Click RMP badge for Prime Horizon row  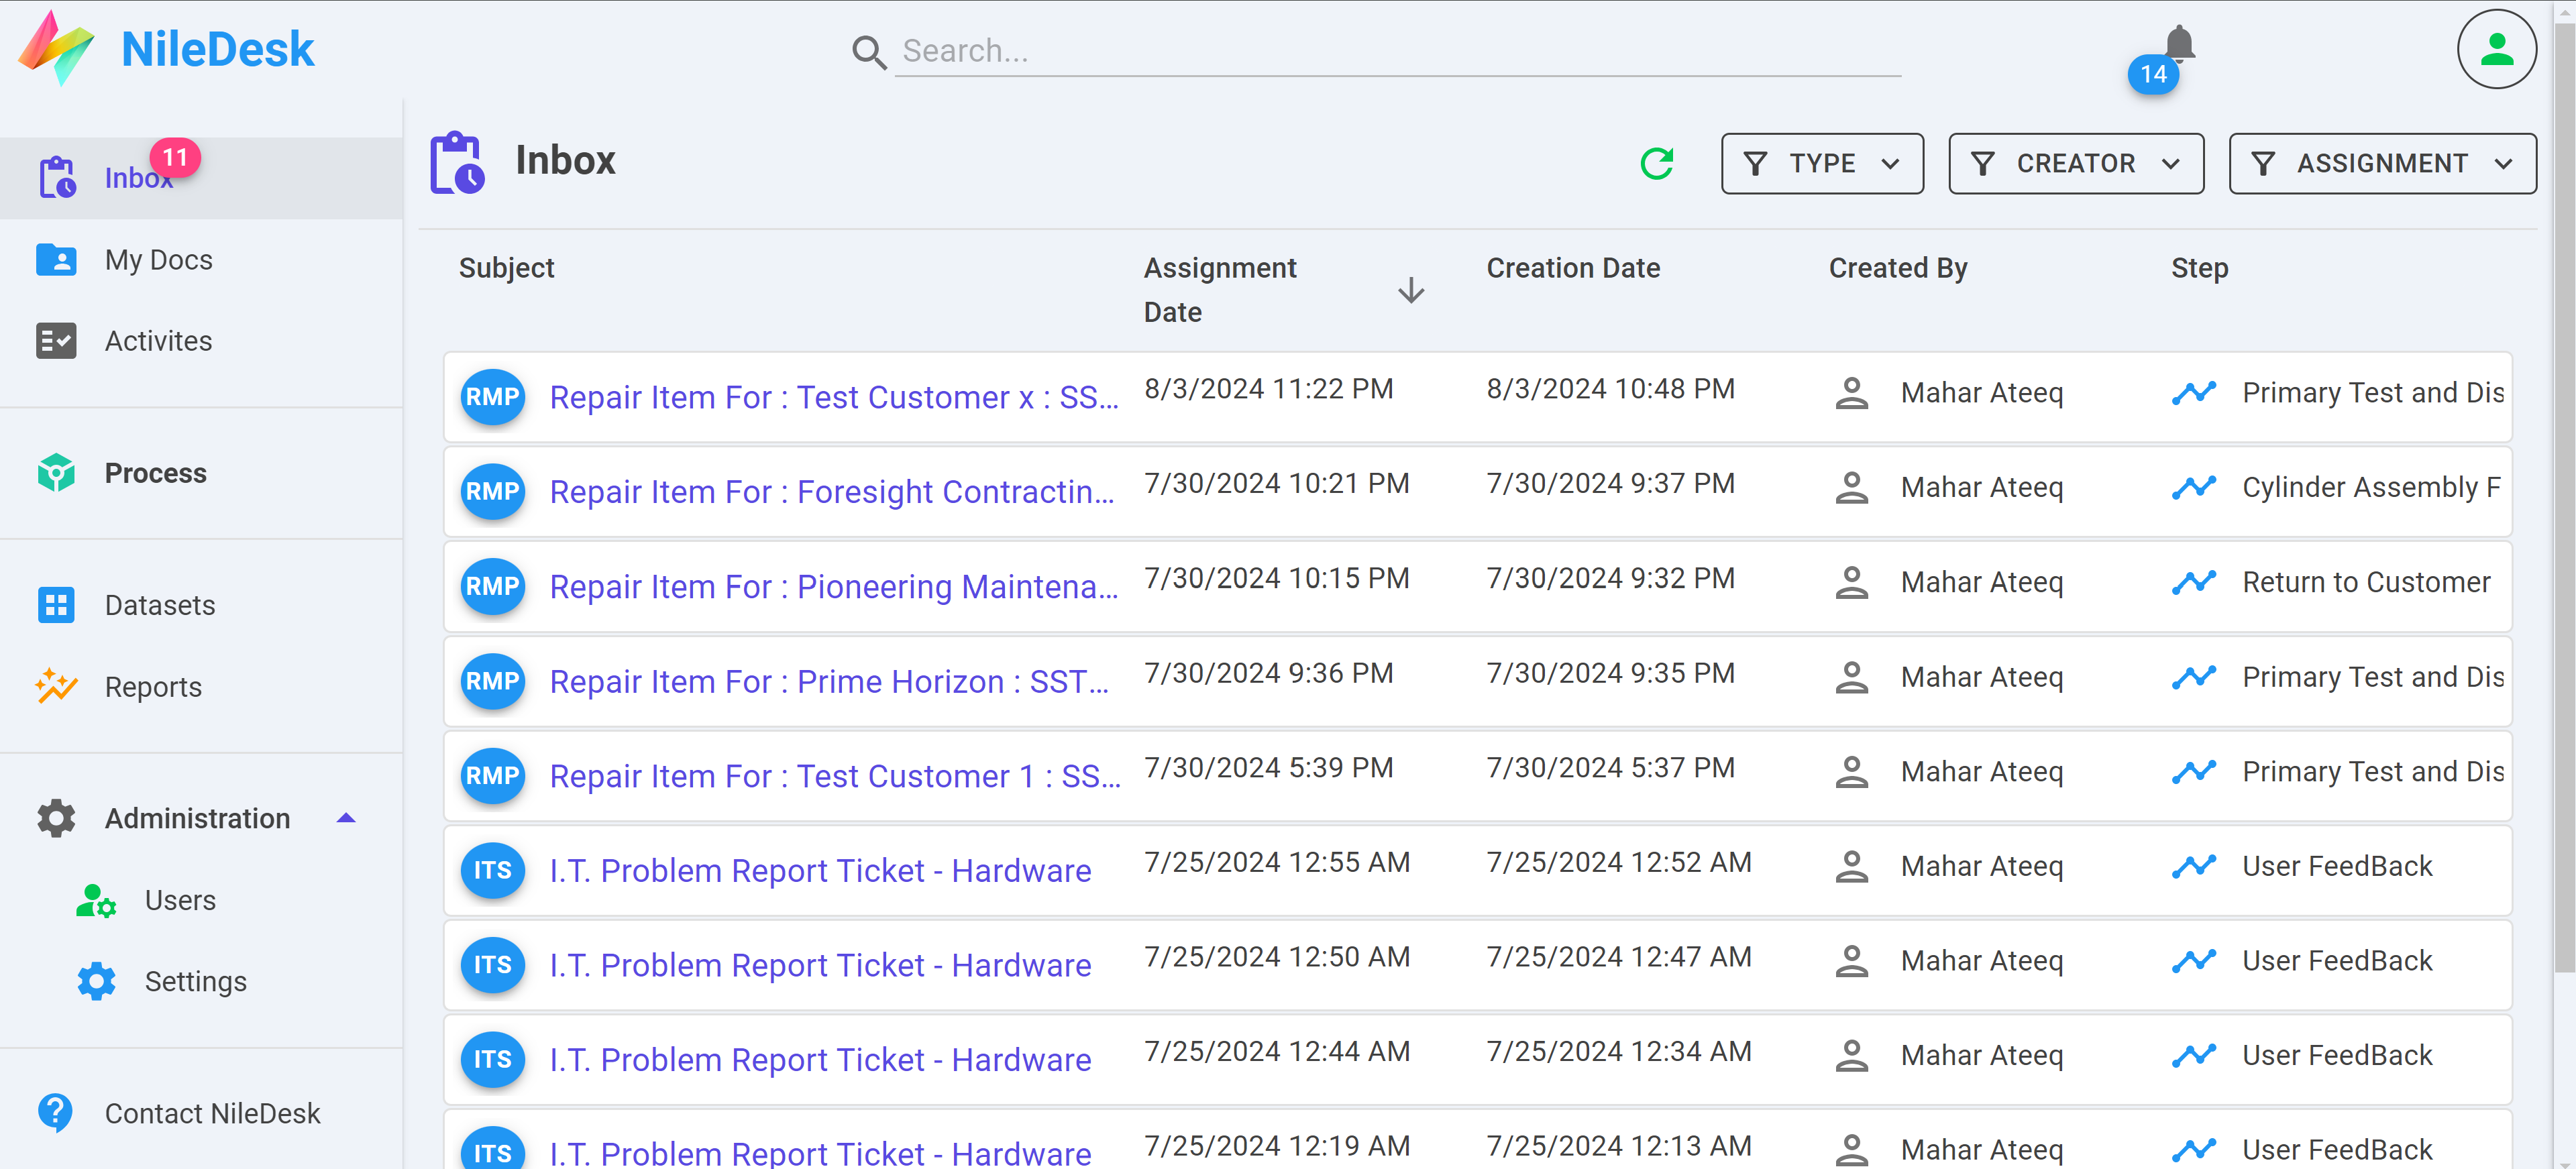492,681
